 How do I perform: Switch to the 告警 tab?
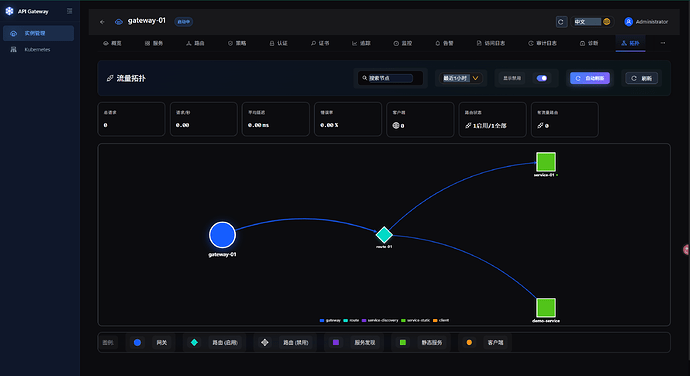coord(444,43)
